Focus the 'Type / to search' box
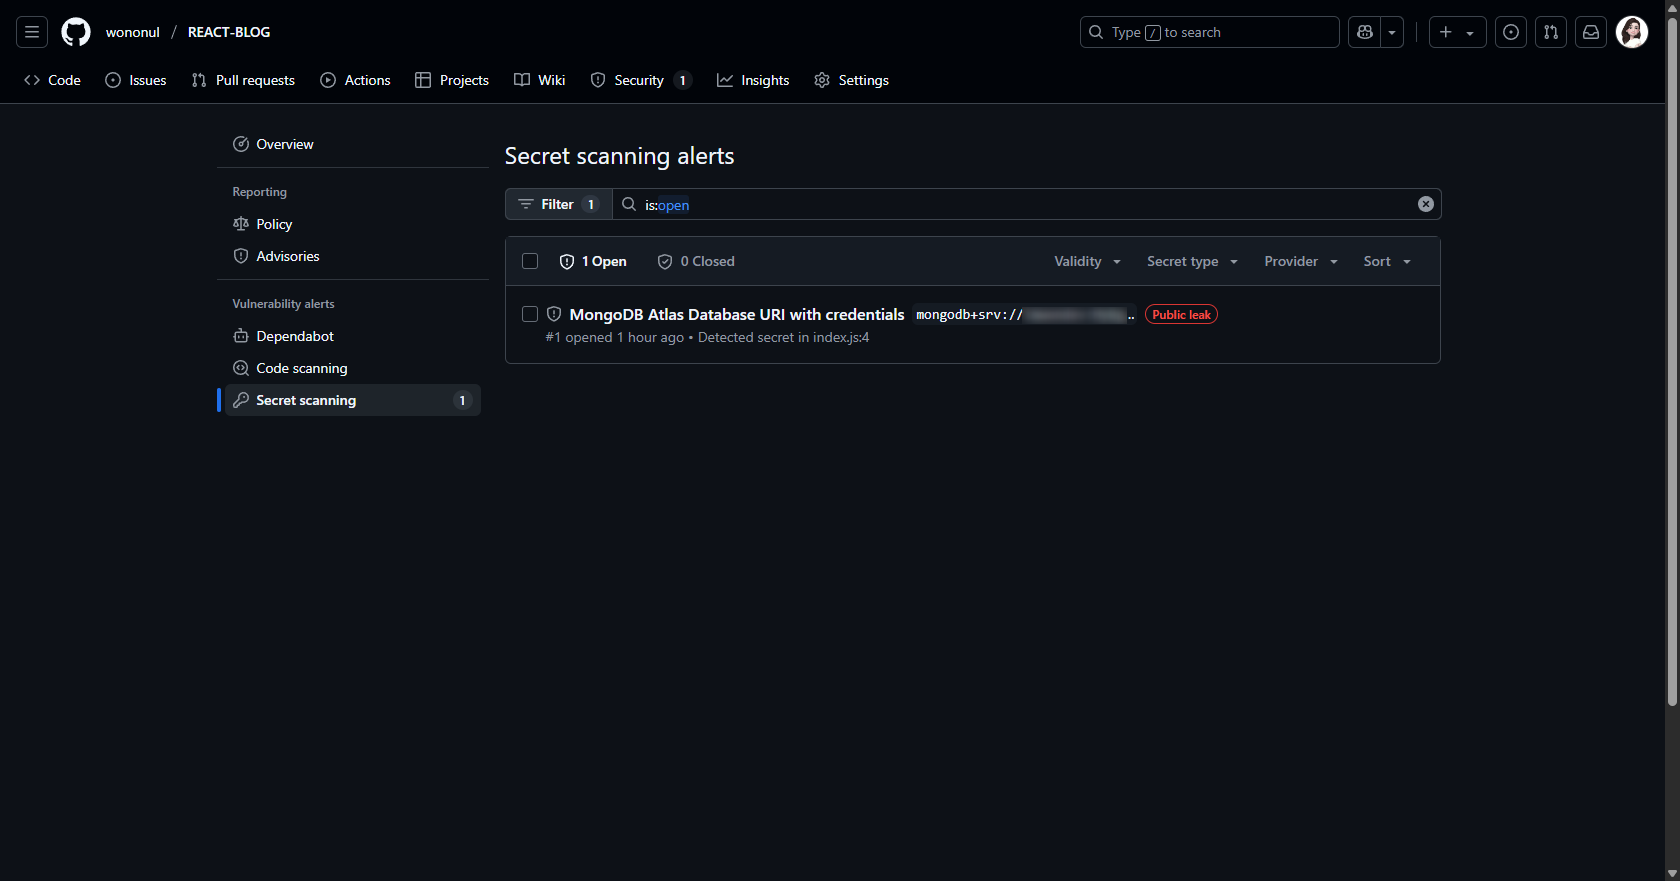The image size is (1680, 881). tap(1209, 32)
